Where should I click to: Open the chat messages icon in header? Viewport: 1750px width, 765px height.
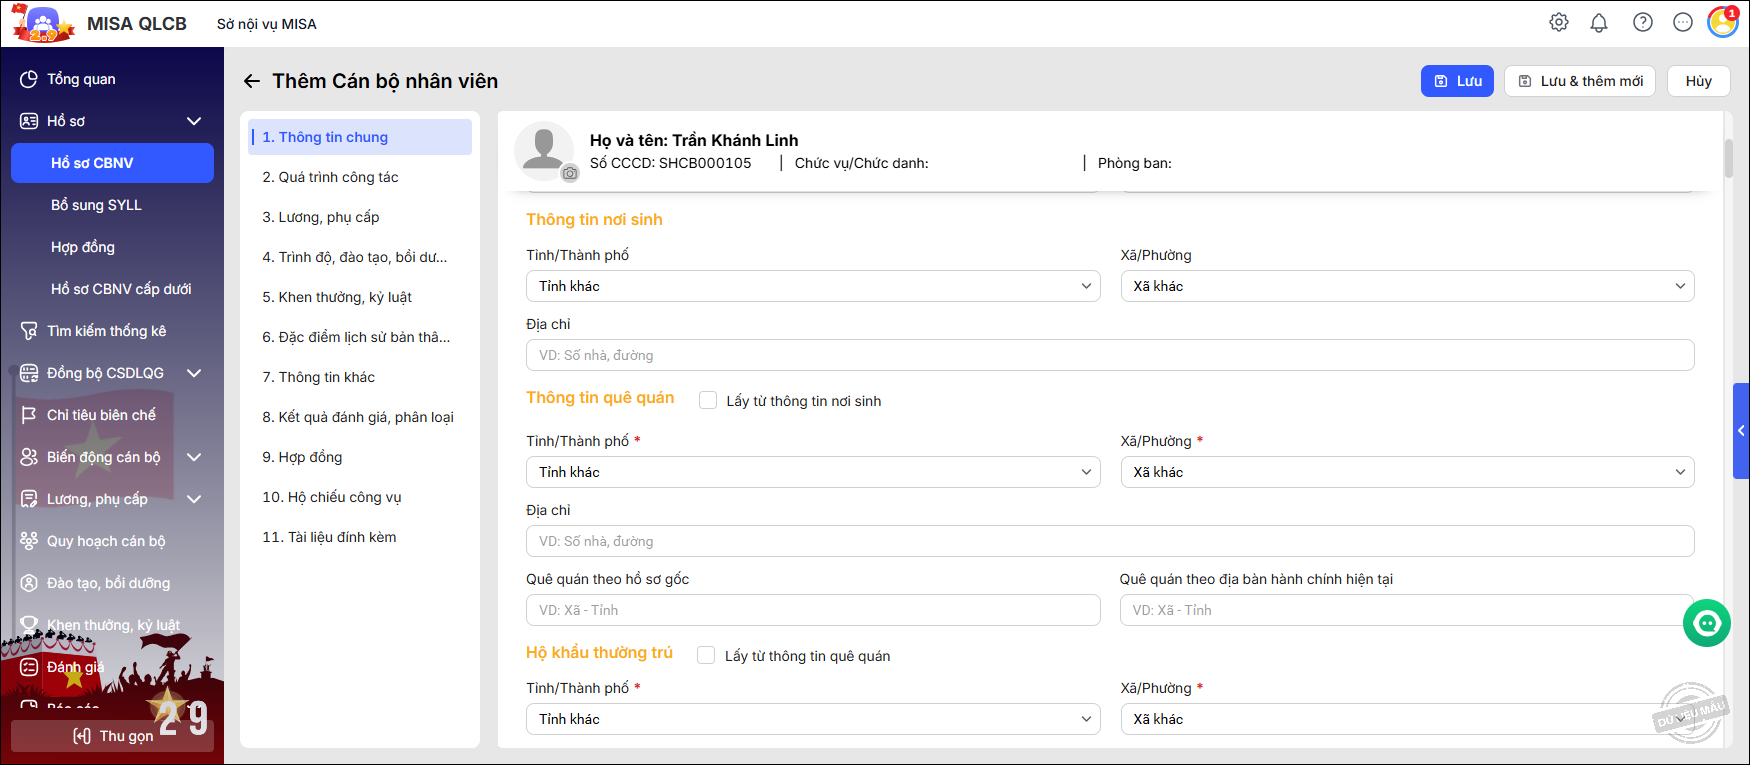click(x=1683, y=22)
